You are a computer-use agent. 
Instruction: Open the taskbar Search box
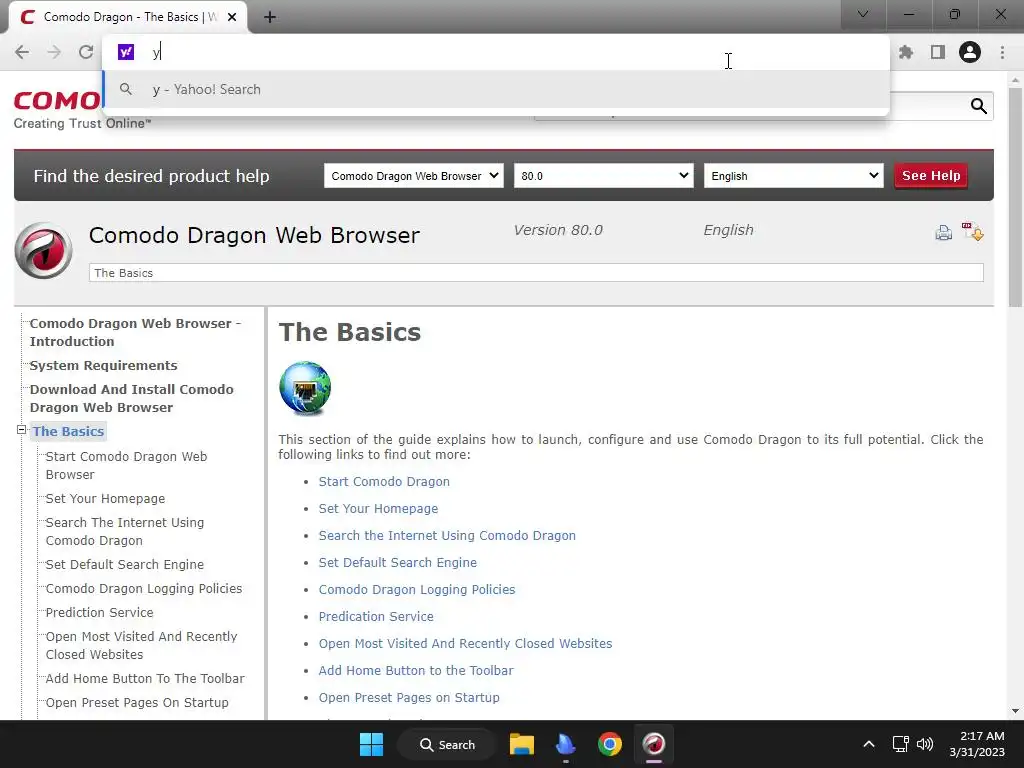[447, 744]
